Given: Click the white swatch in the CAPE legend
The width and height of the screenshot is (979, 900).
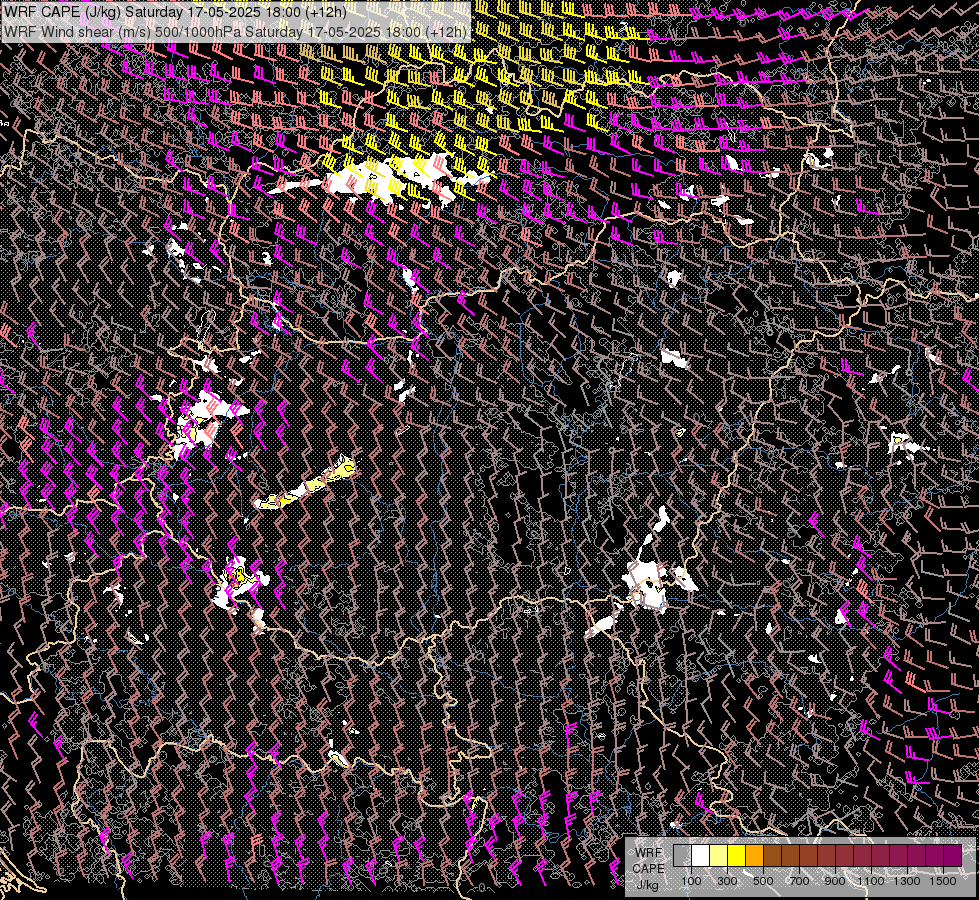Looking at the screenshot, I should pos(701,855).
